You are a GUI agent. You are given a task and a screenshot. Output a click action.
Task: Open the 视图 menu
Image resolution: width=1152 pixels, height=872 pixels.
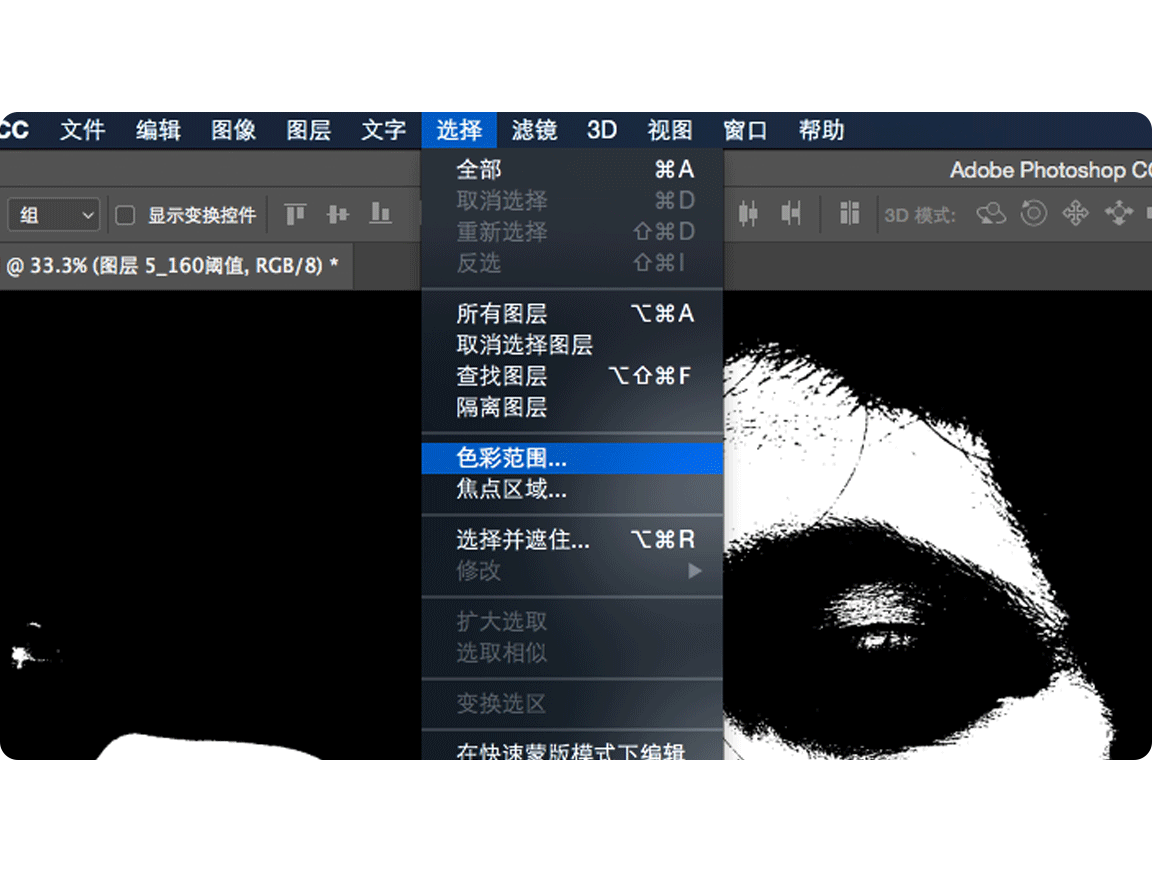[x=670, y=130]
